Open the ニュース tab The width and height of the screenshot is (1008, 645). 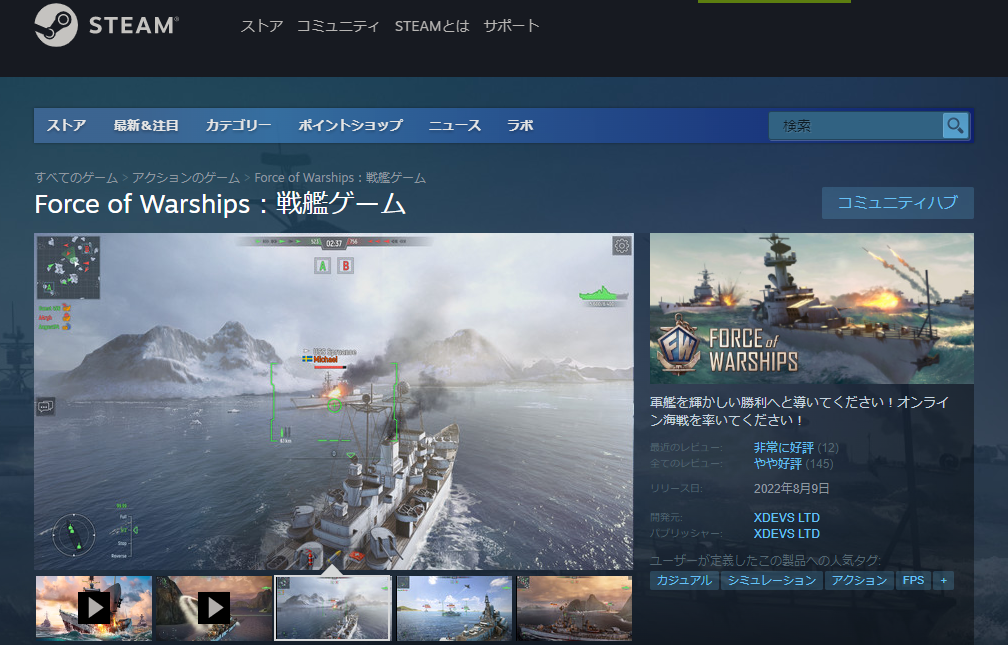455,125
